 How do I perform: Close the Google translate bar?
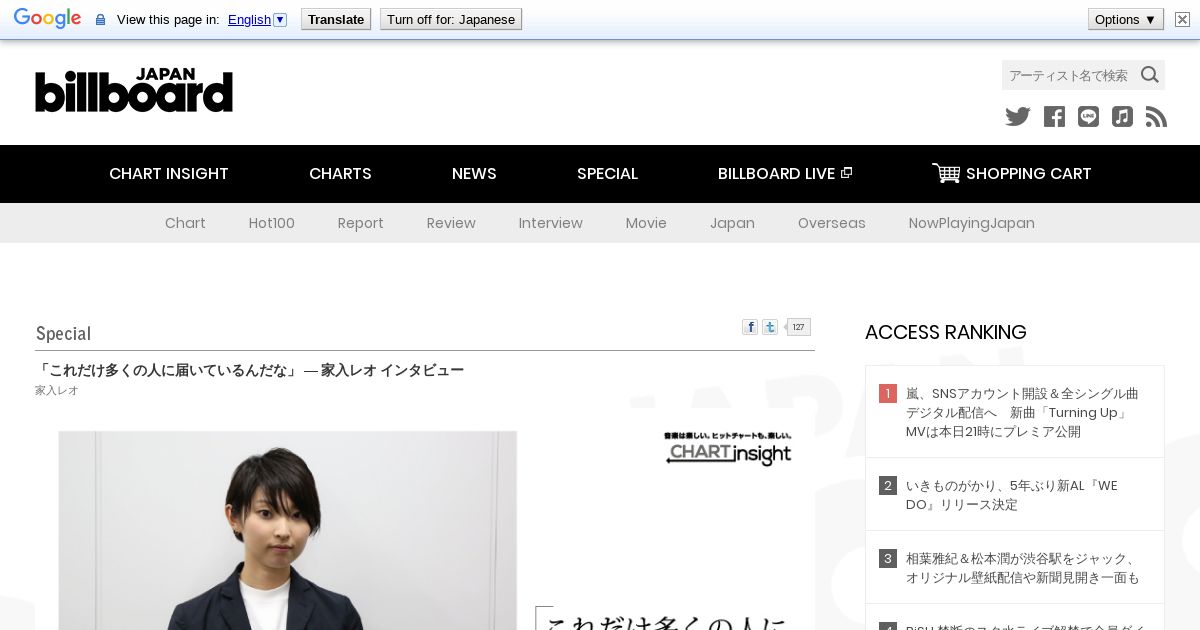tap(1182, 19)
